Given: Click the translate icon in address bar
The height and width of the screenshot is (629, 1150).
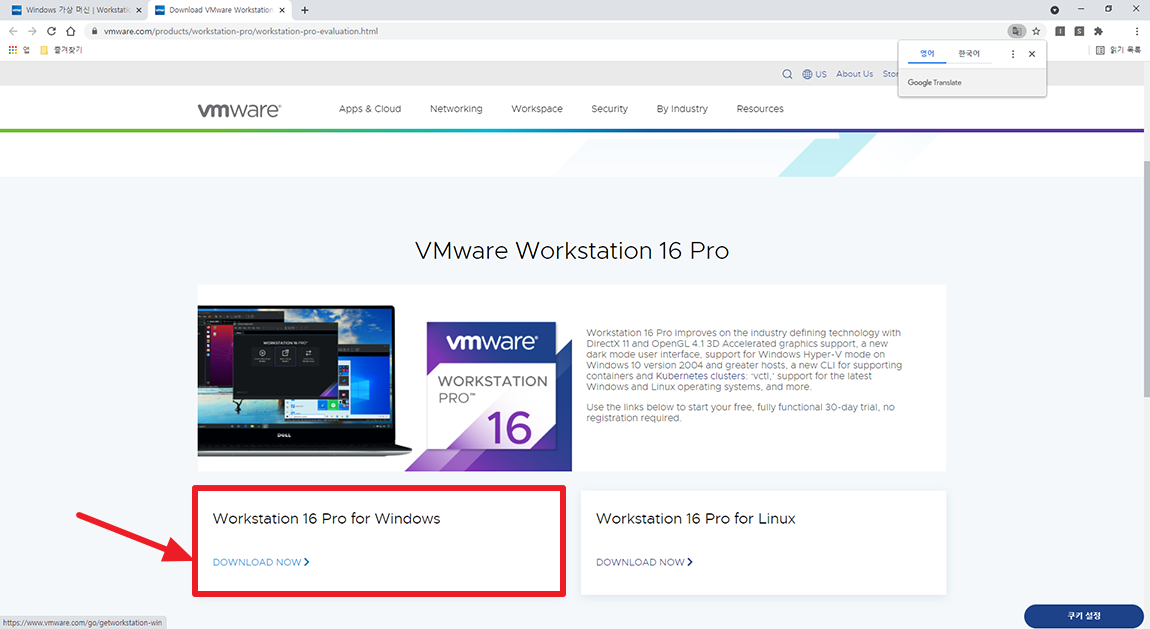Looking at the screenshot, I should pos(1016,32).
